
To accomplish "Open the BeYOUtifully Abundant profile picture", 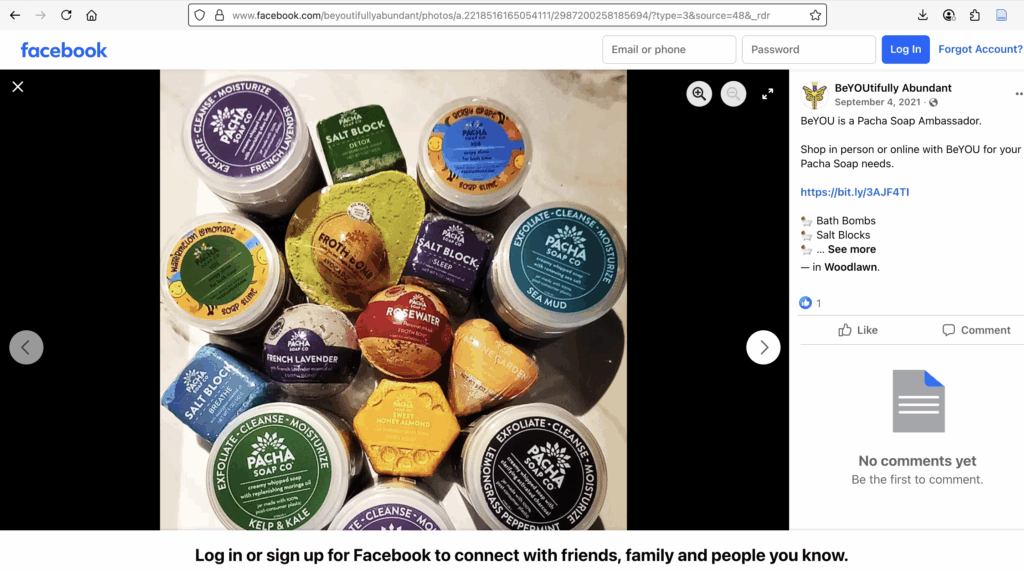I will coord(814,95).
